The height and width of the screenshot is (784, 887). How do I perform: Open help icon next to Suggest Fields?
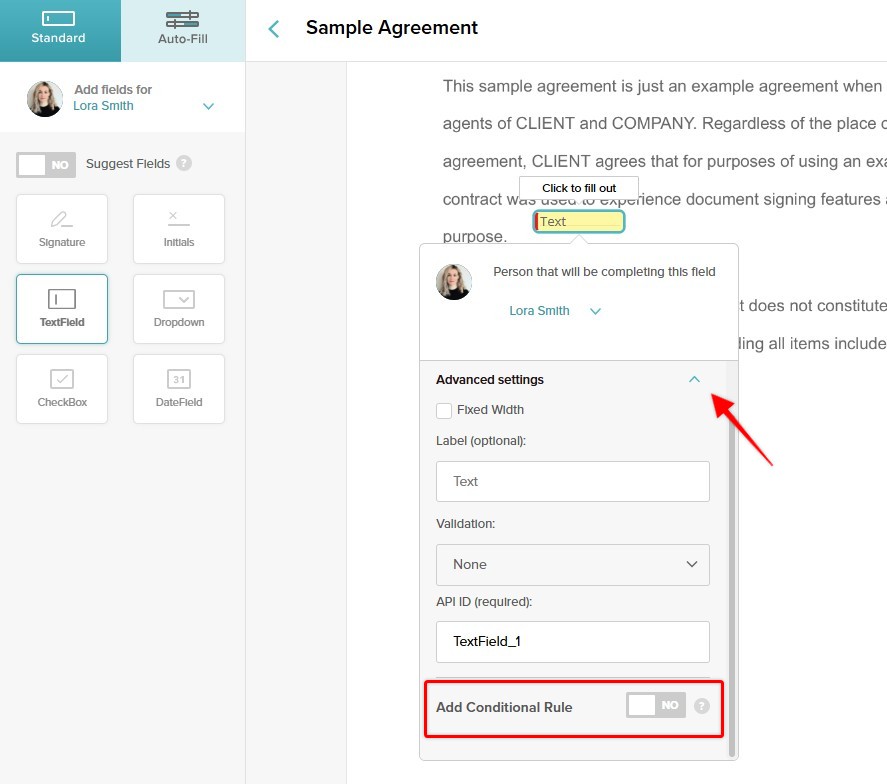(184, 163)
